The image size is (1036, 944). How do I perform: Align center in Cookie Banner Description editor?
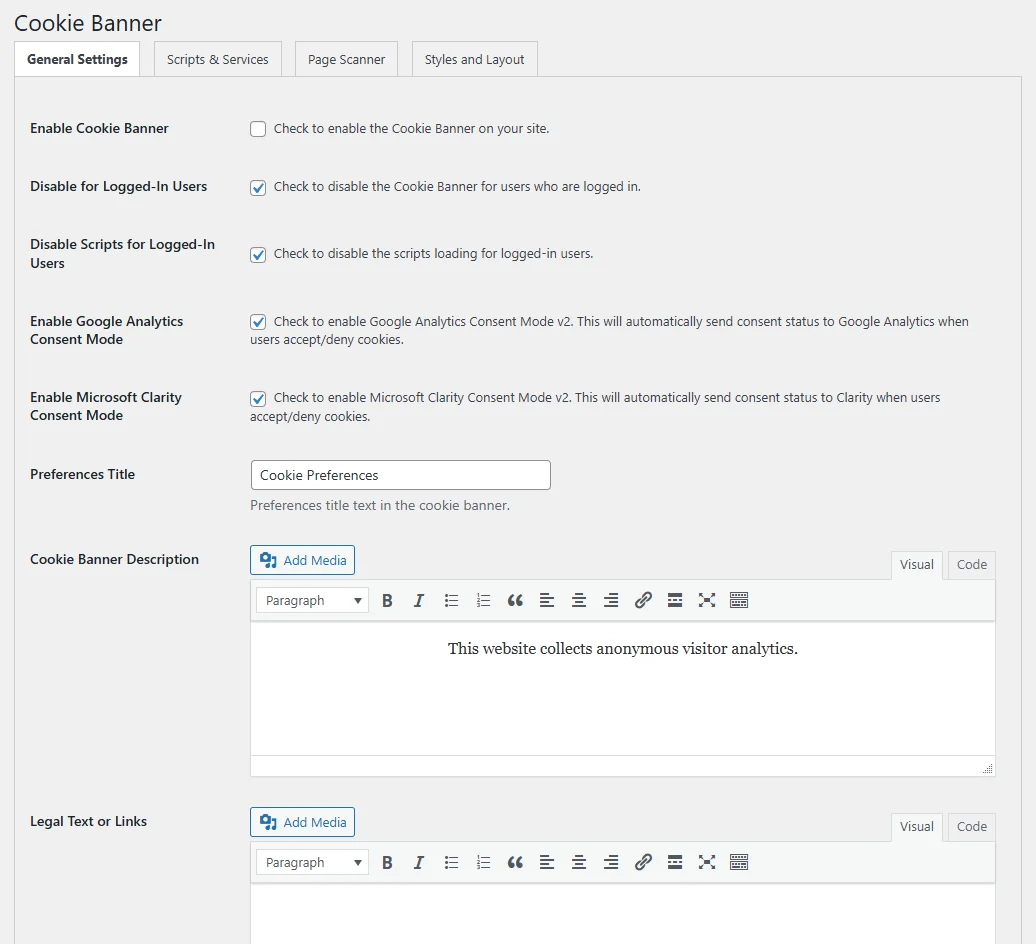click(579, 601)
